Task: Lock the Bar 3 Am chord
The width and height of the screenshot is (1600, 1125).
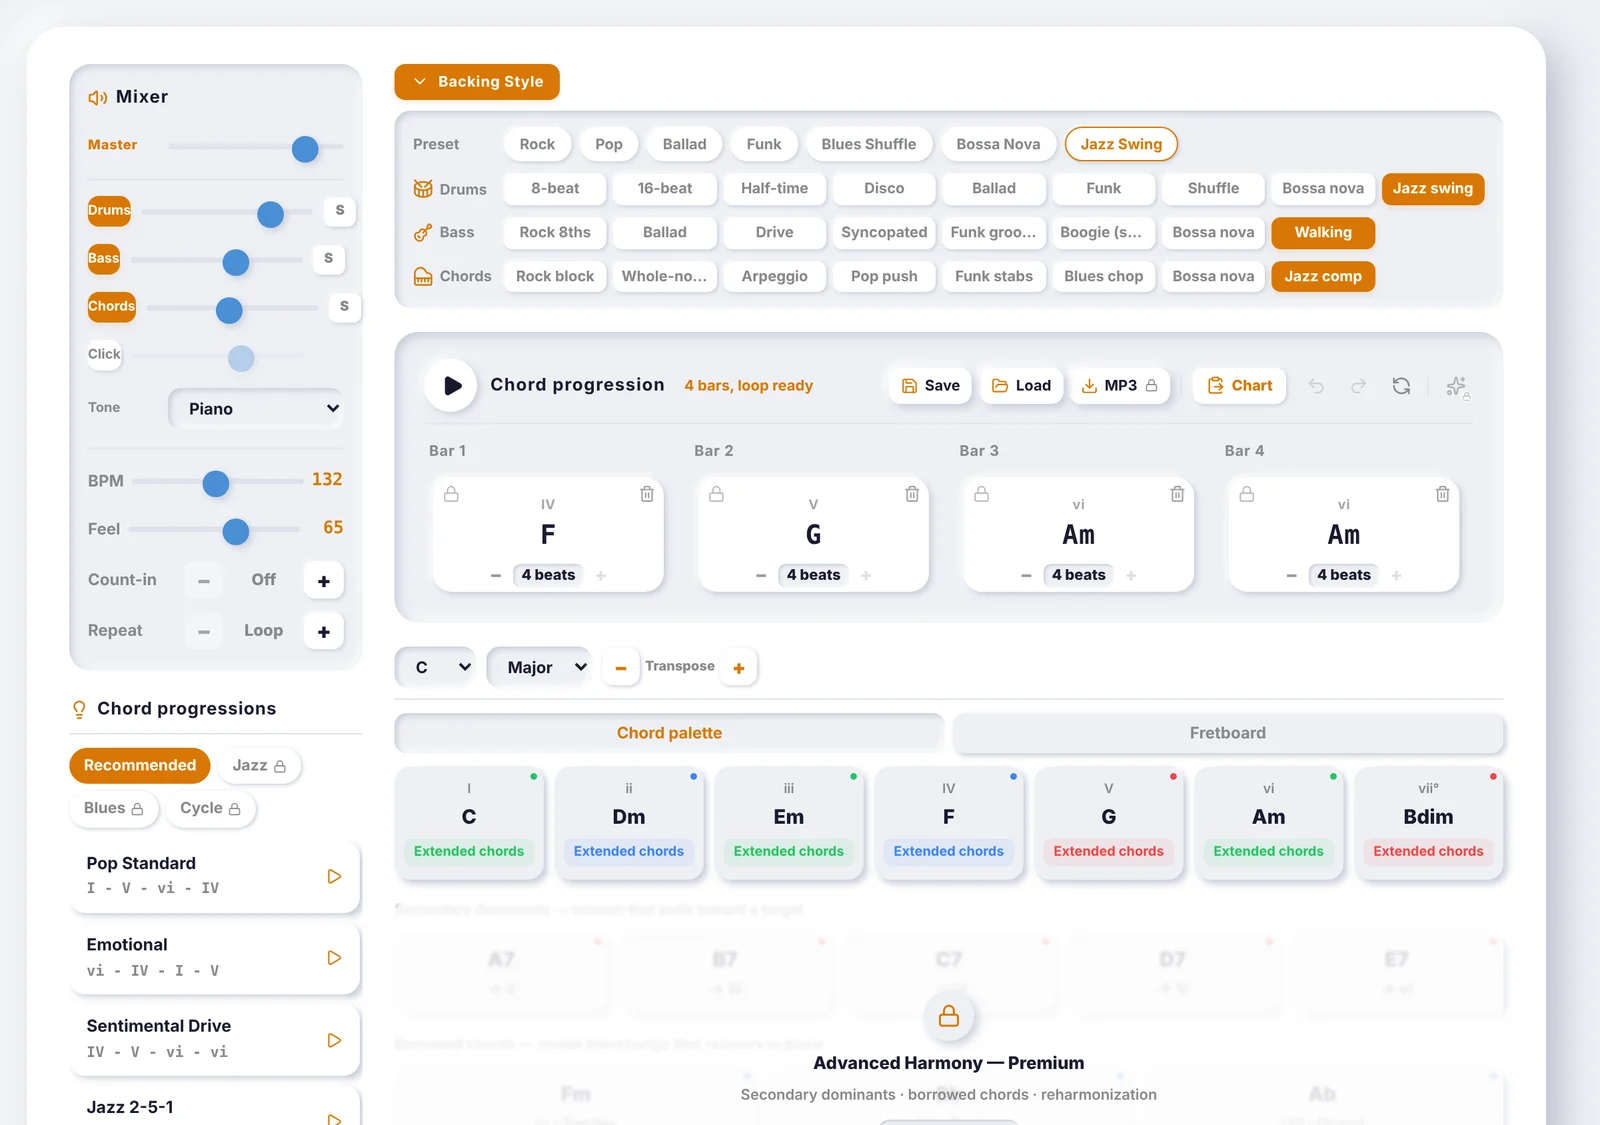Action: [x=982, y=494]
